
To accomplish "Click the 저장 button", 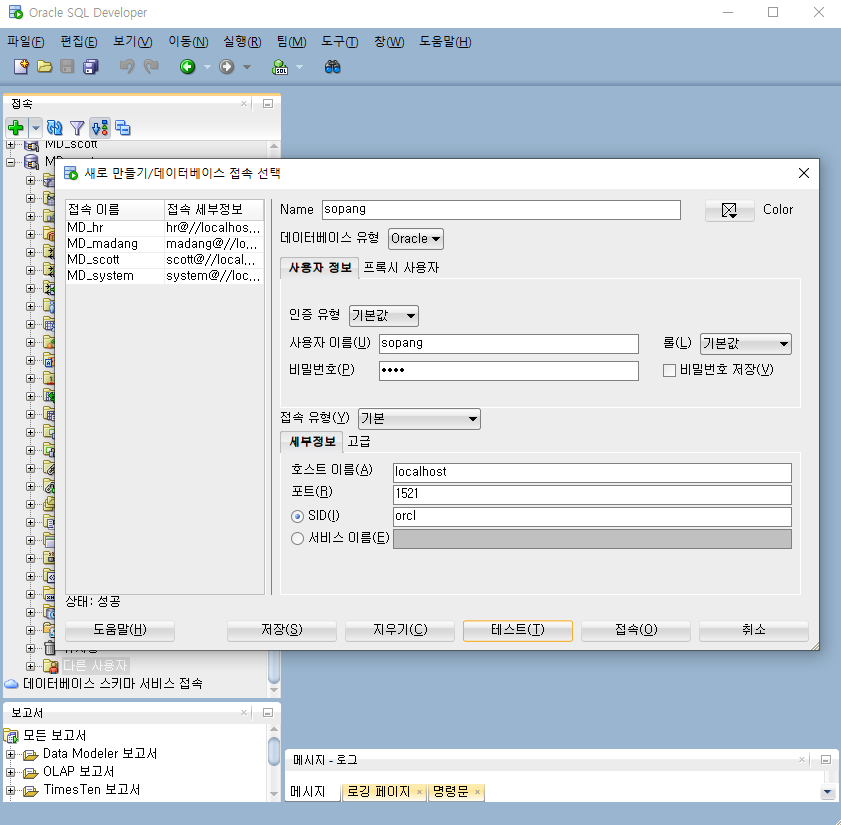I will (282, 630).
